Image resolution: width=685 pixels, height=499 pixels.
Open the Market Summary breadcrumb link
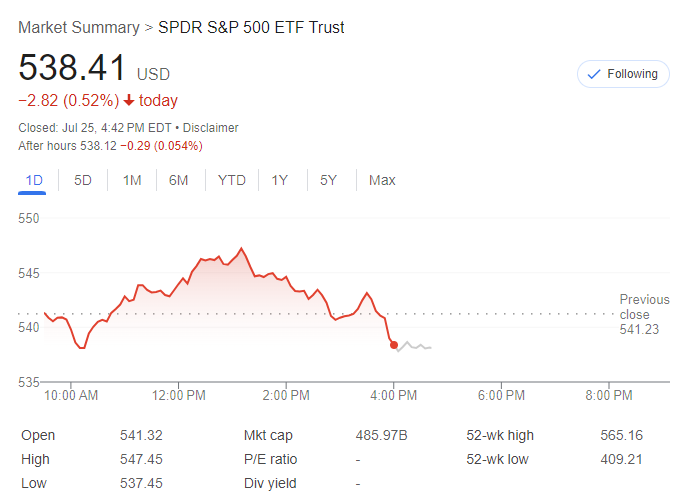point(79,27)
